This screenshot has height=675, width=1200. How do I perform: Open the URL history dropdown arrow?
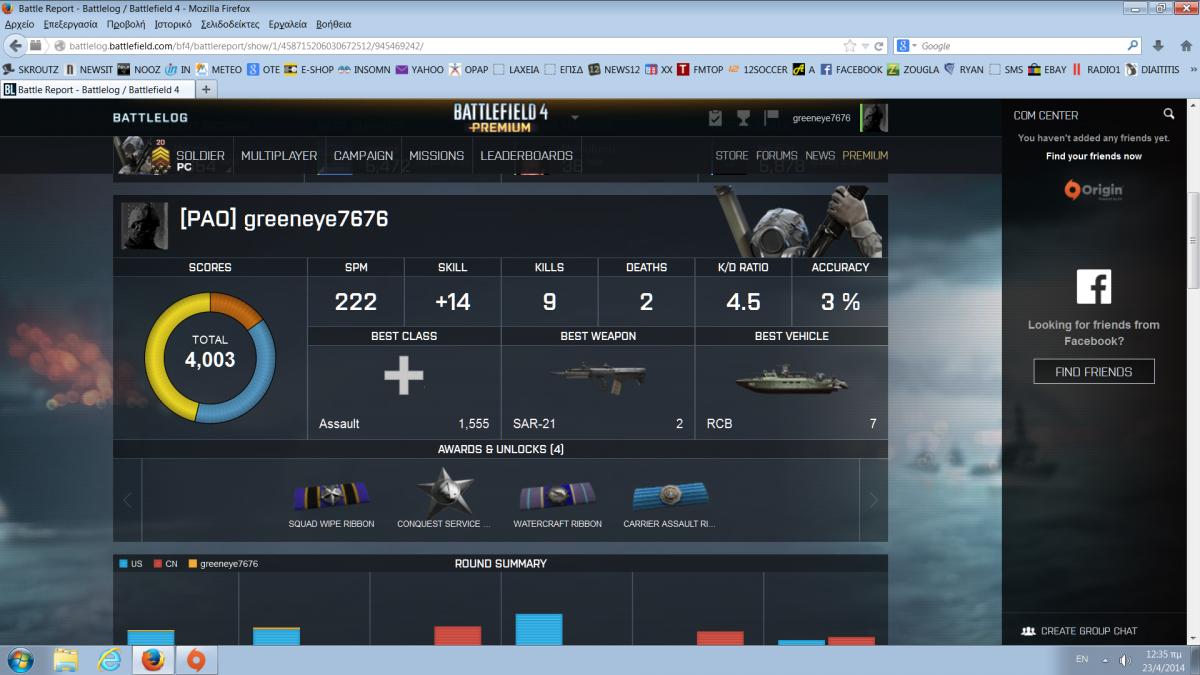pos(865,46)
